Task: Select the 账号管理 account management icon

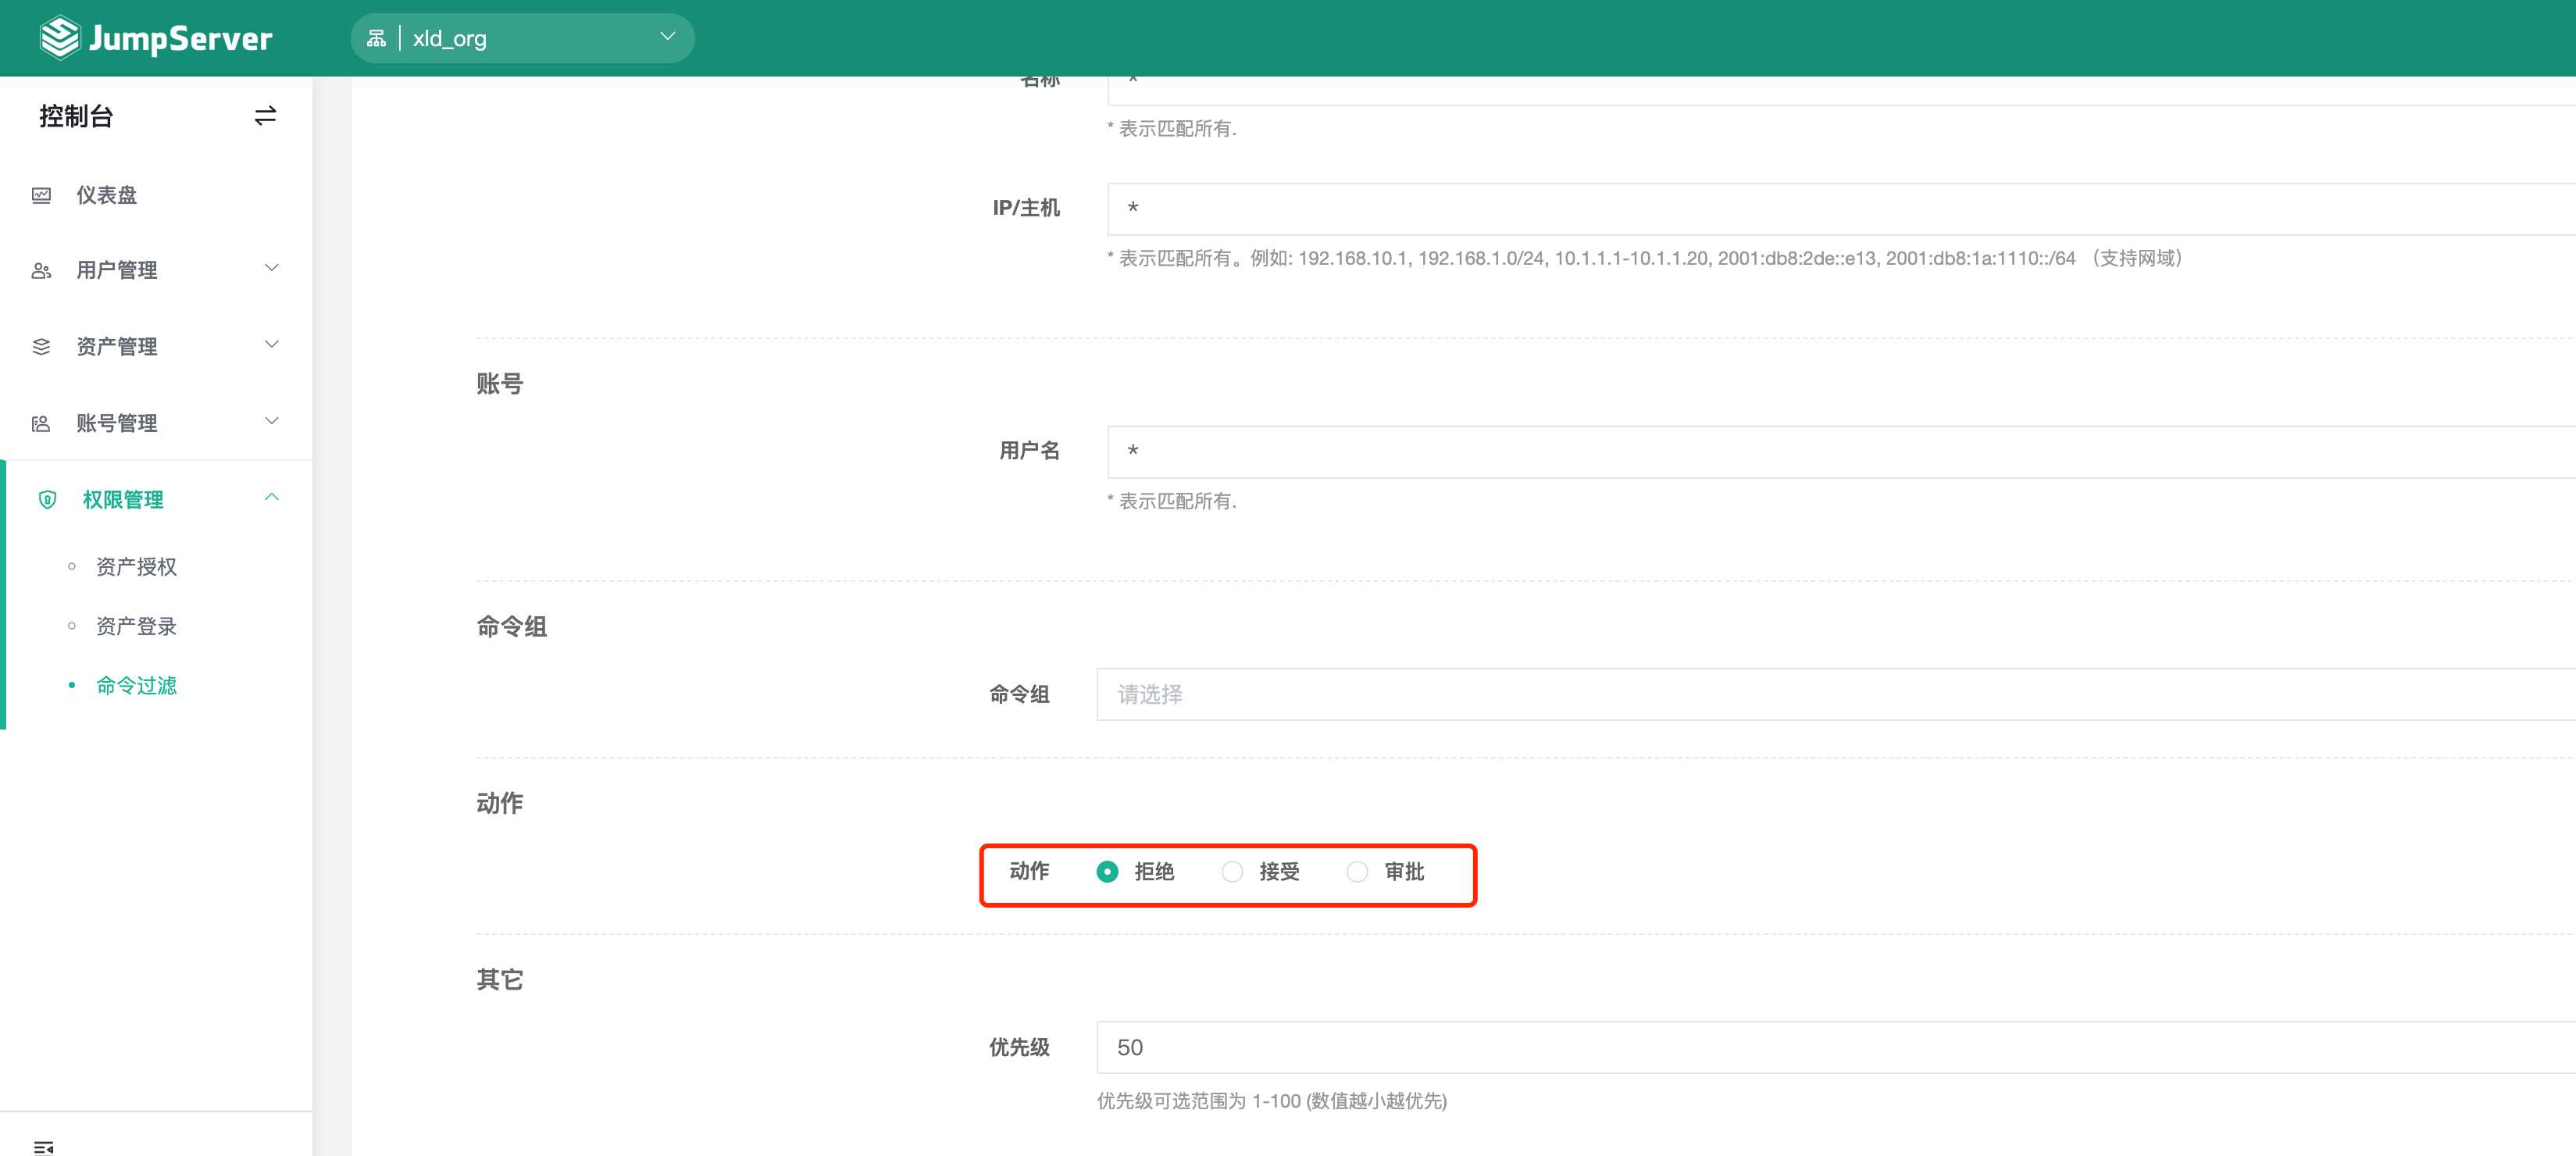Action: (41, 422)
